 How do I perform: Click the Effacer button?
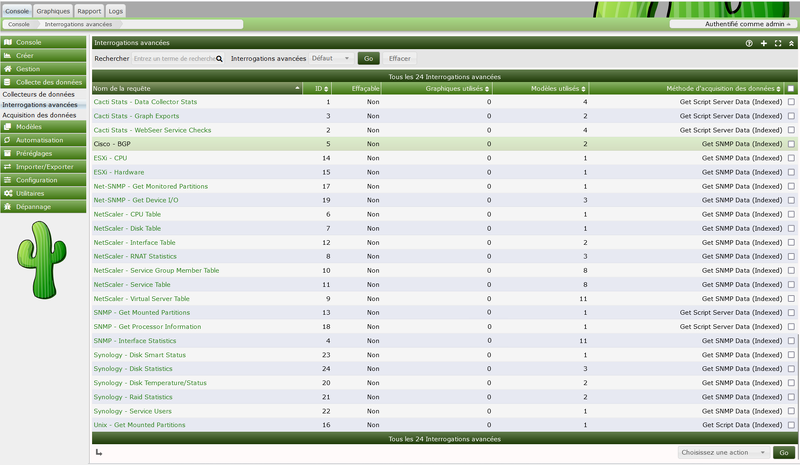pos(399,58)
